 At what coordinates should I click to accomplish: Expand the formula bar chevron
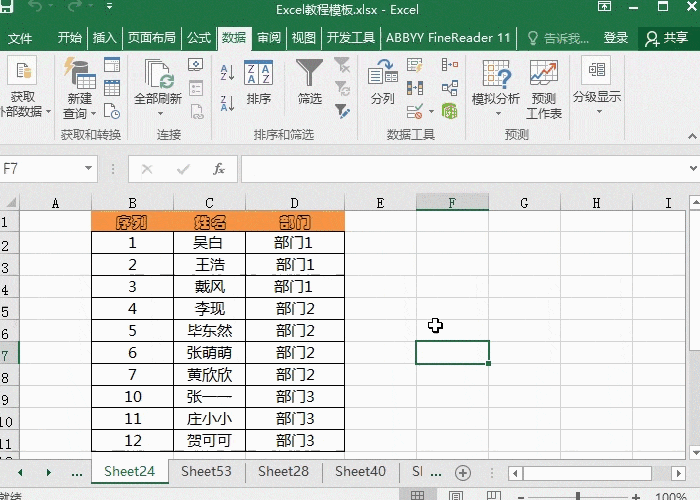pyautogui.click(x=693, y=168)
